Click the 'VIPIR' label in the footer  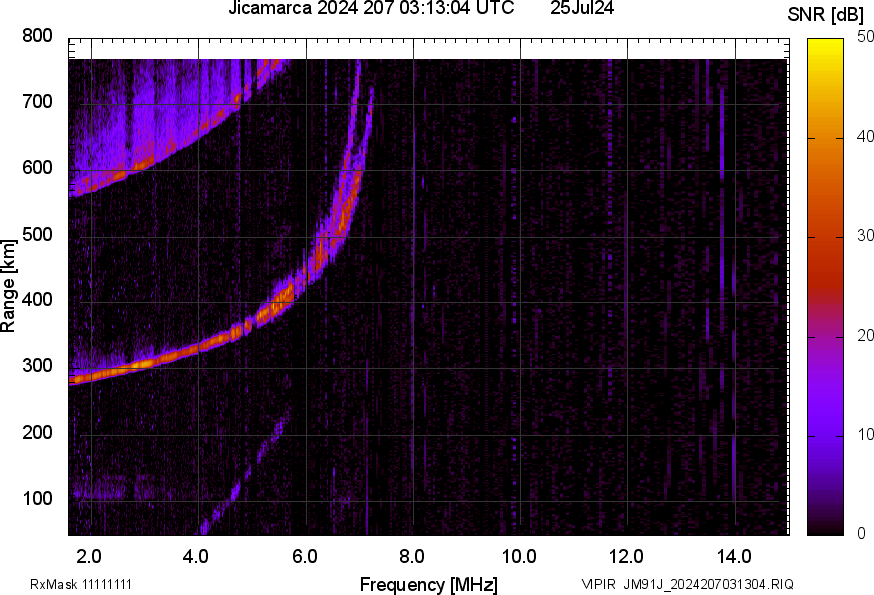599,584
